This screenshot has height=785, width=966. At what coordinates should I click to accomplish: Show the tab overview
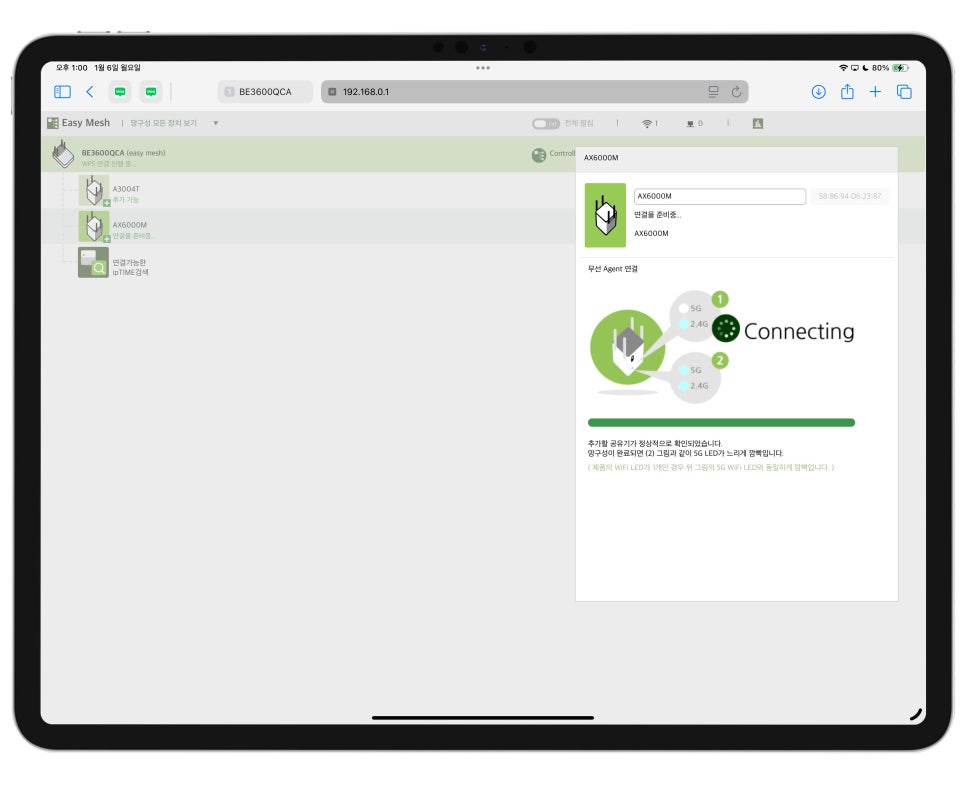coord(904,92)
